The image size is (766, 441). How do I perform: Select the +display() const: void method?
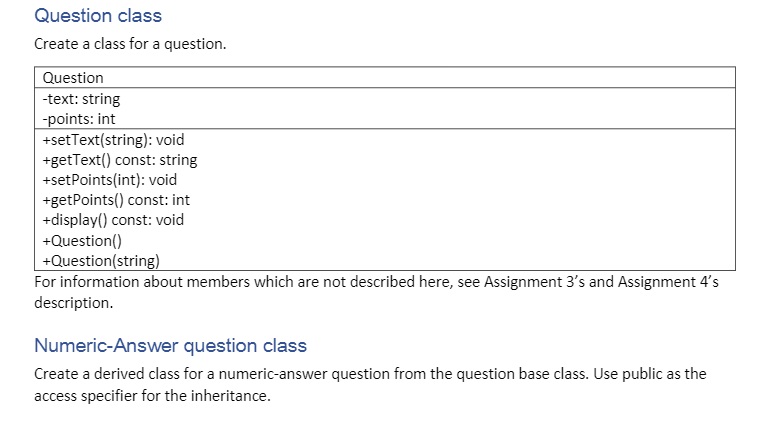[x=113, y=220]
